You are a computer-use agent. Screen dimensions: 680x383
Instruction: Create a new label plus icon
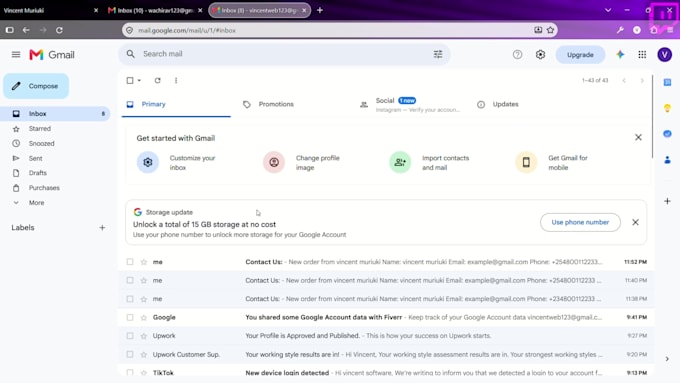point(102,227)
